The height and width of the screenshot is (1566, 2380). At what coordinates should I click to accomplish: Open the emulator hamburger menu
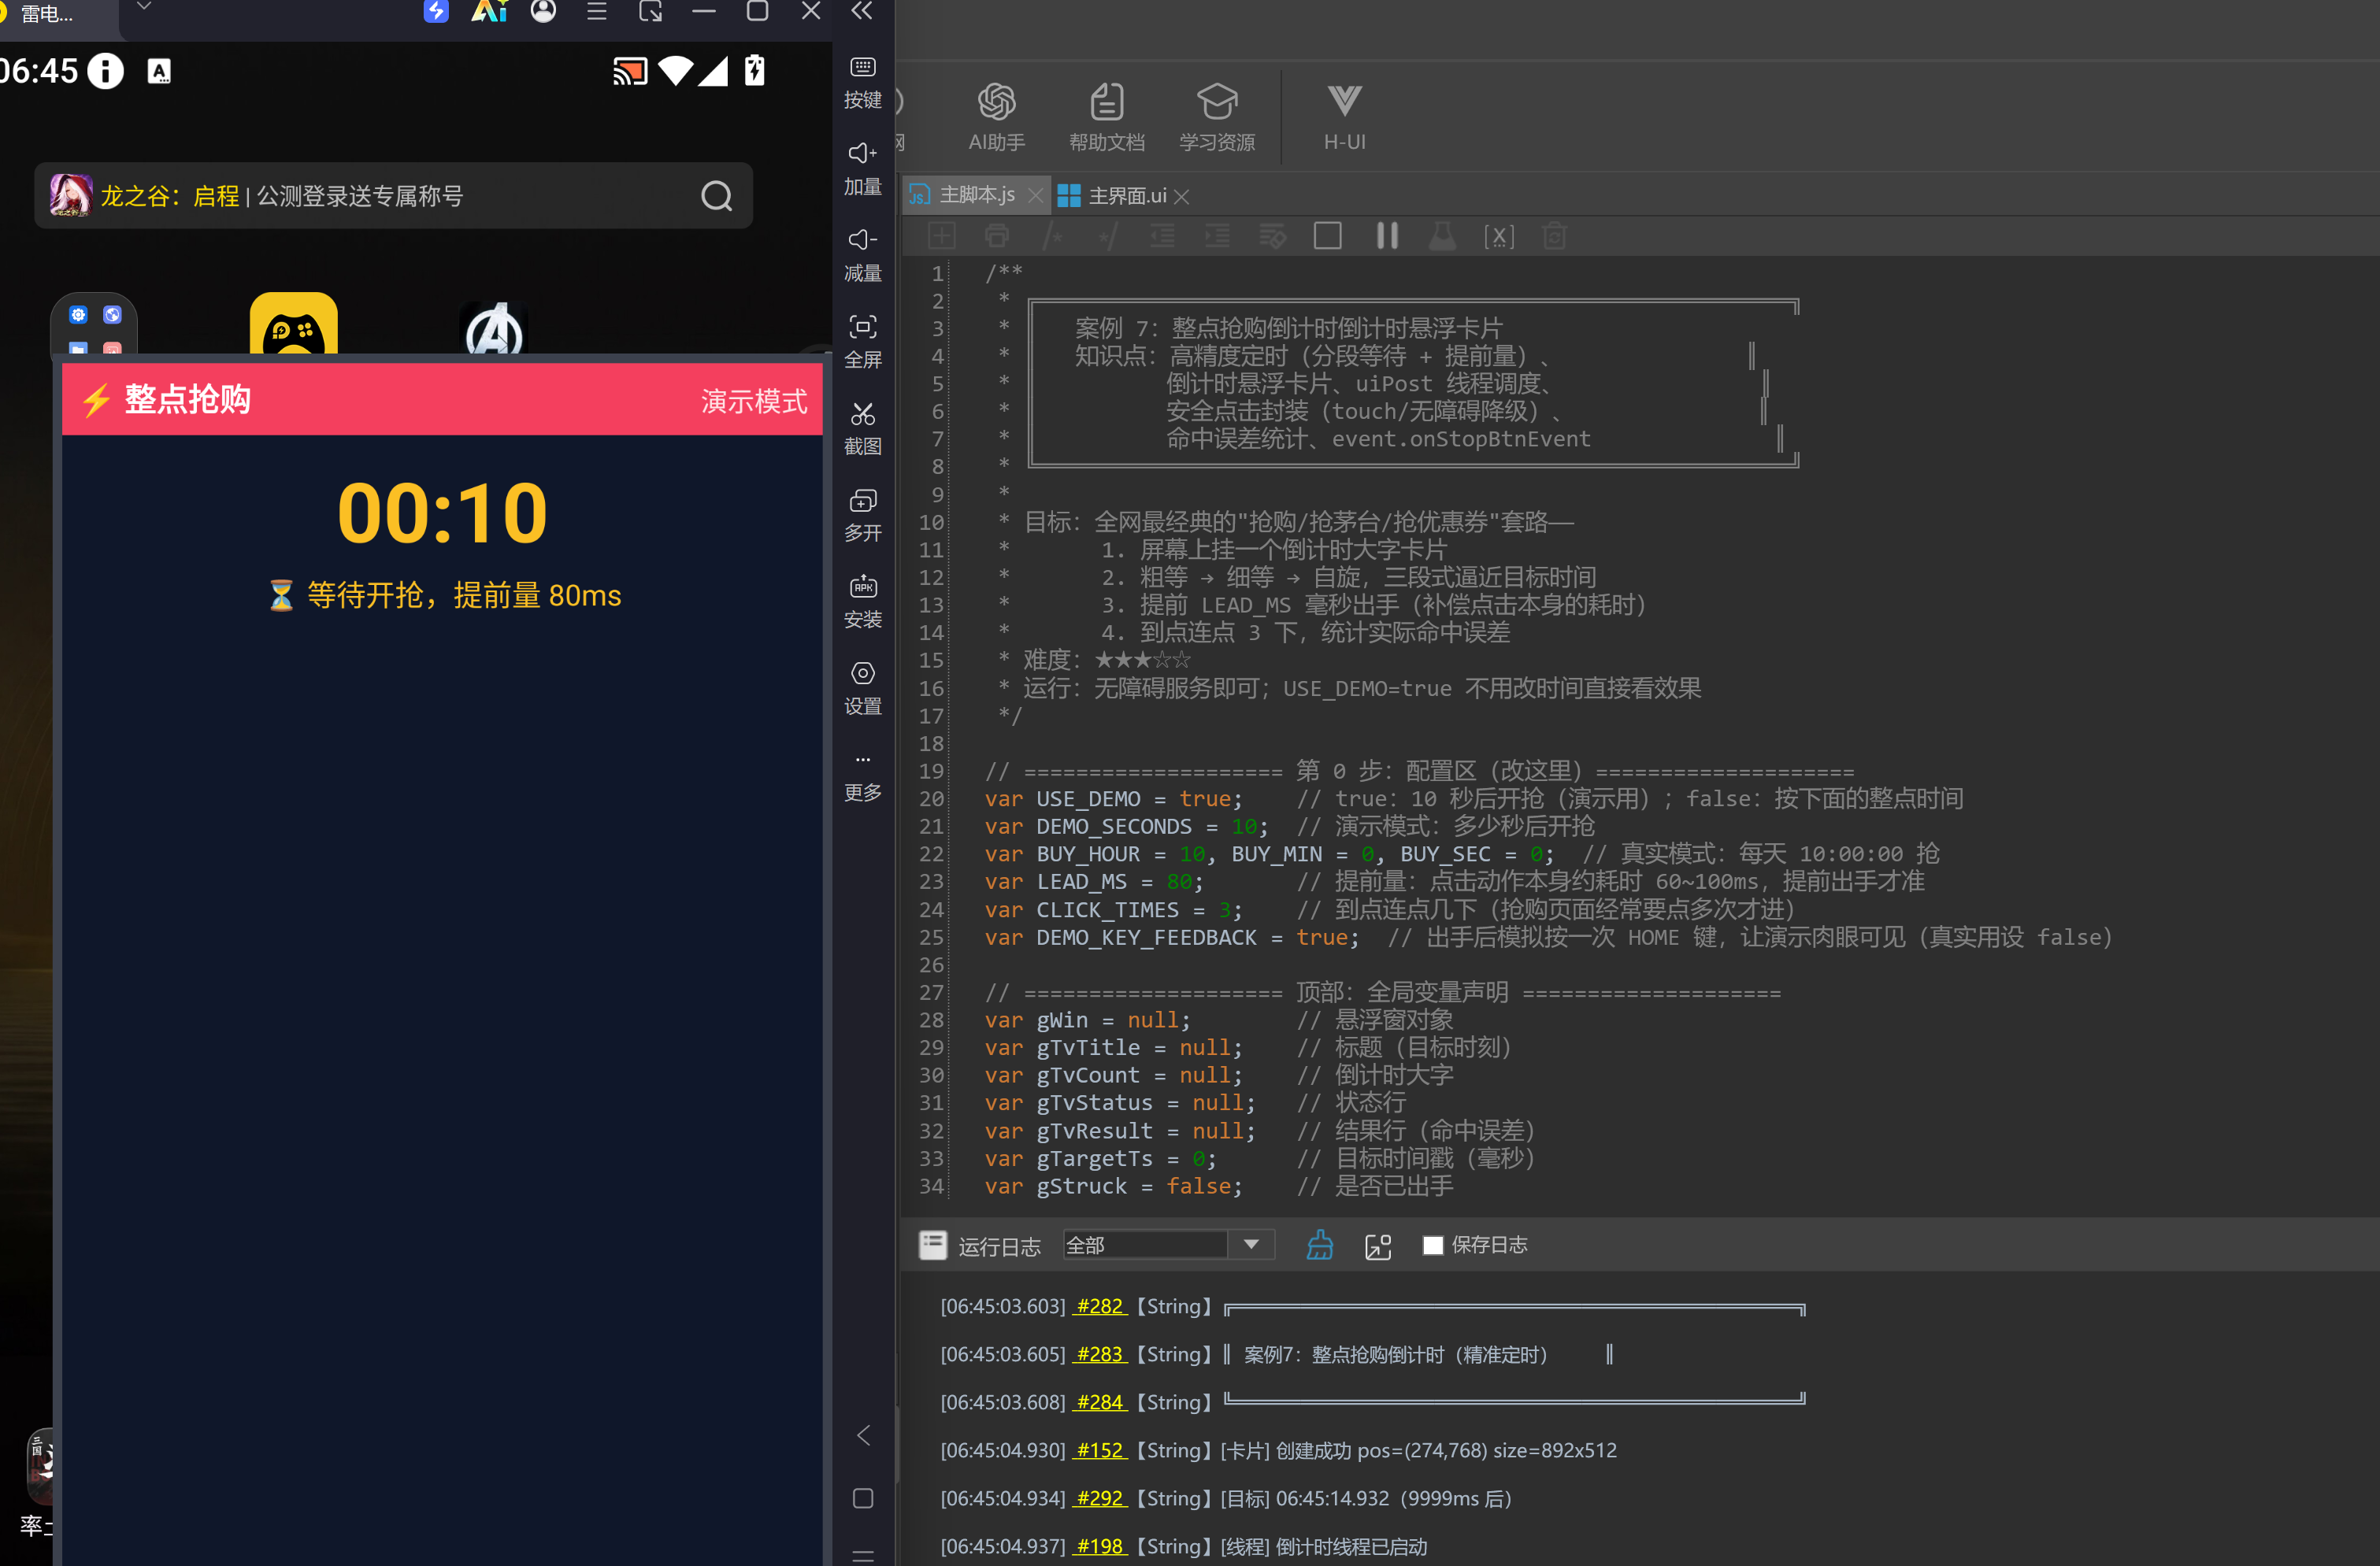pos(596,11)
